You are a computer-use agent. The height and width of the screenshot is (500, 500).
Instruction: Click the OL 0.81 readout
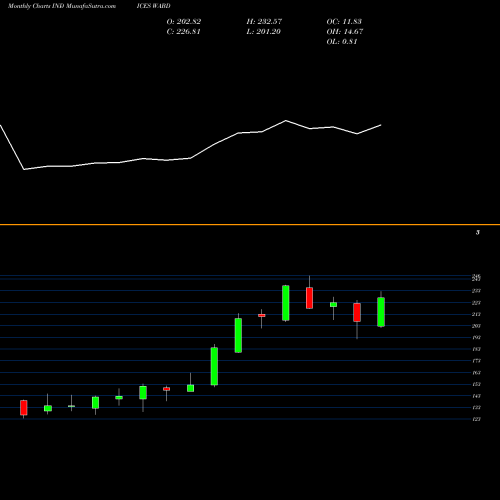[342, 42]
